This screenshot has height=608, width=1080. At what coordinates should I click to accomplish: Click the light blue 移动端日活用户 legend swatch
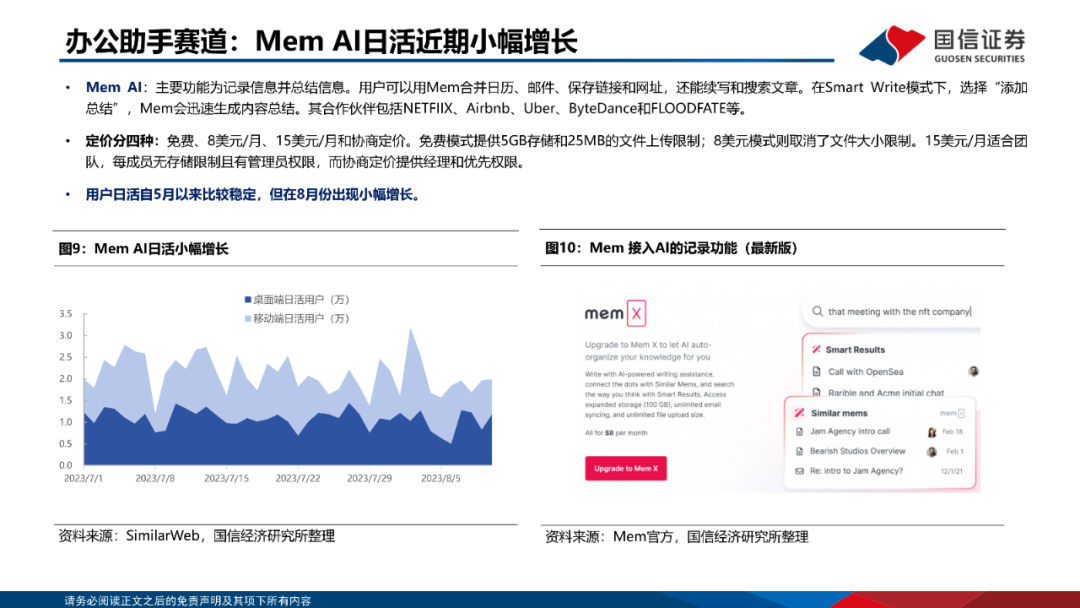(248, 319)
